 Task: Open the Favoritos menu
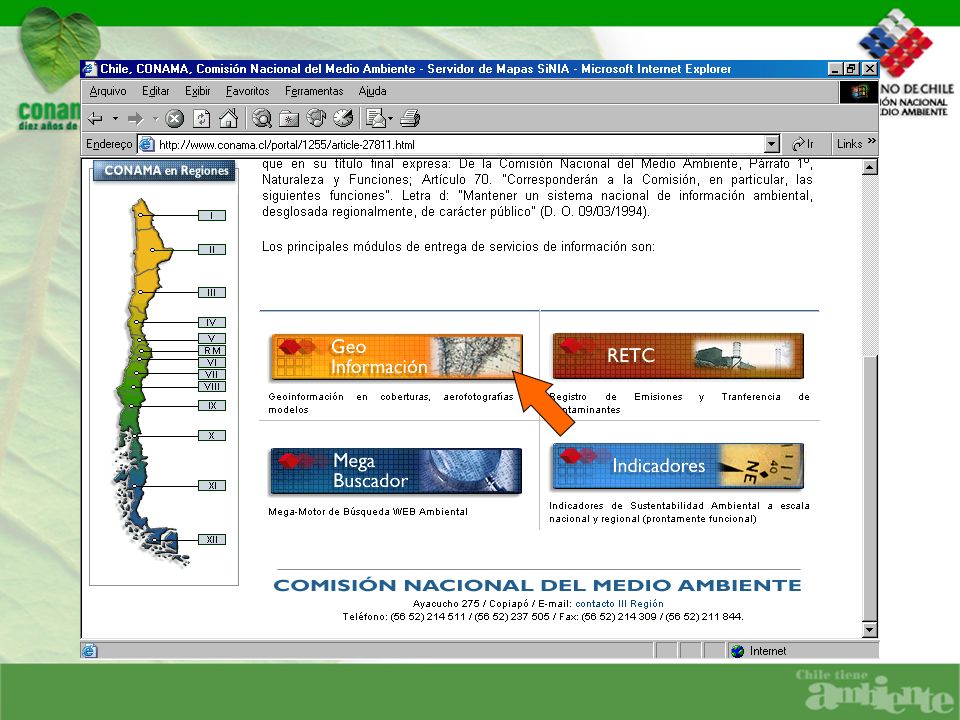247,91
